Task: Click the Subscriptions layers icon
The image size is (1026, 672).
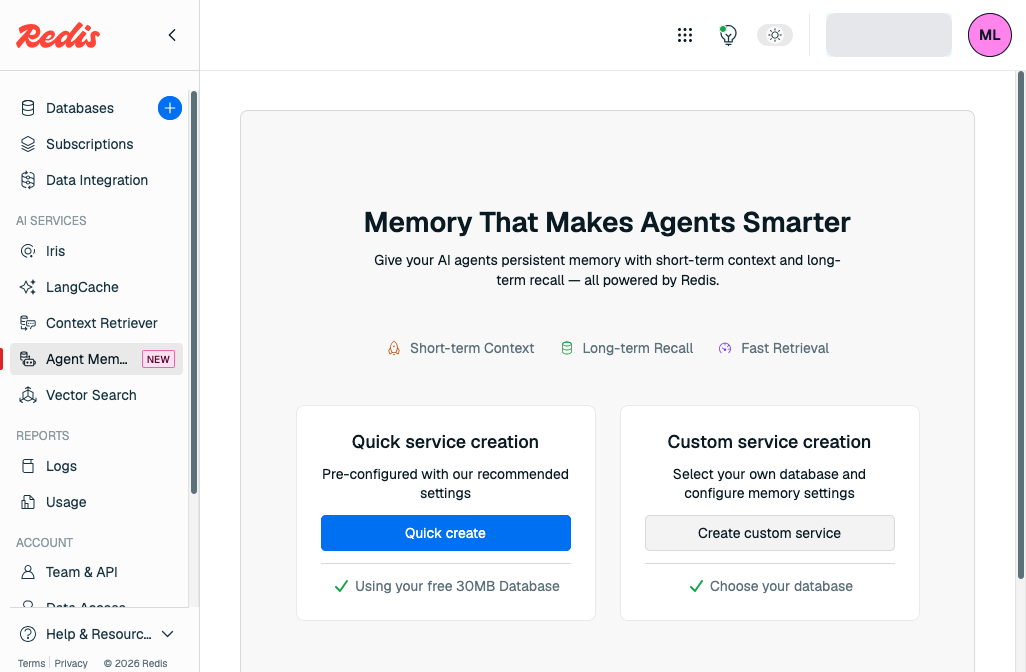Action: click(x=27, y=144)
